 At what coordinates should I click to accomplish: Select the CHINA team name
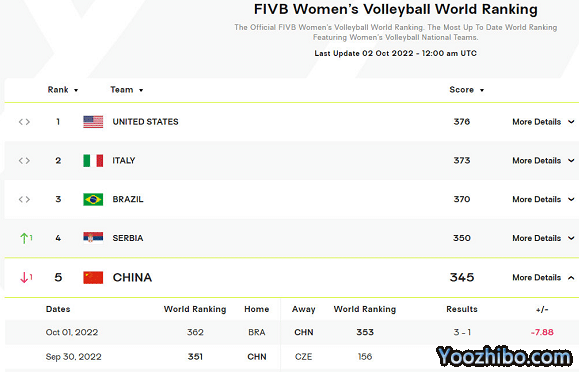pyautogui.click(x=132, y=277)
